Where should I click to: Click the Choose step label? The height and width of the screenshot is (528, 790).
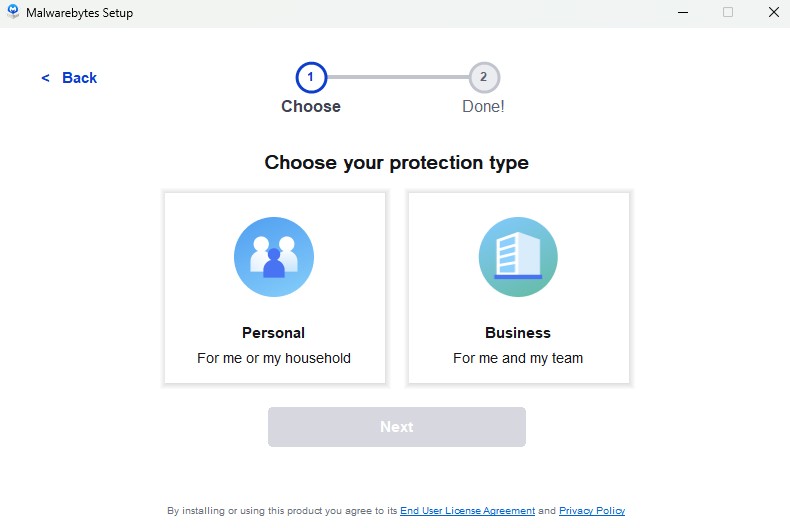(x=311, y=107)
